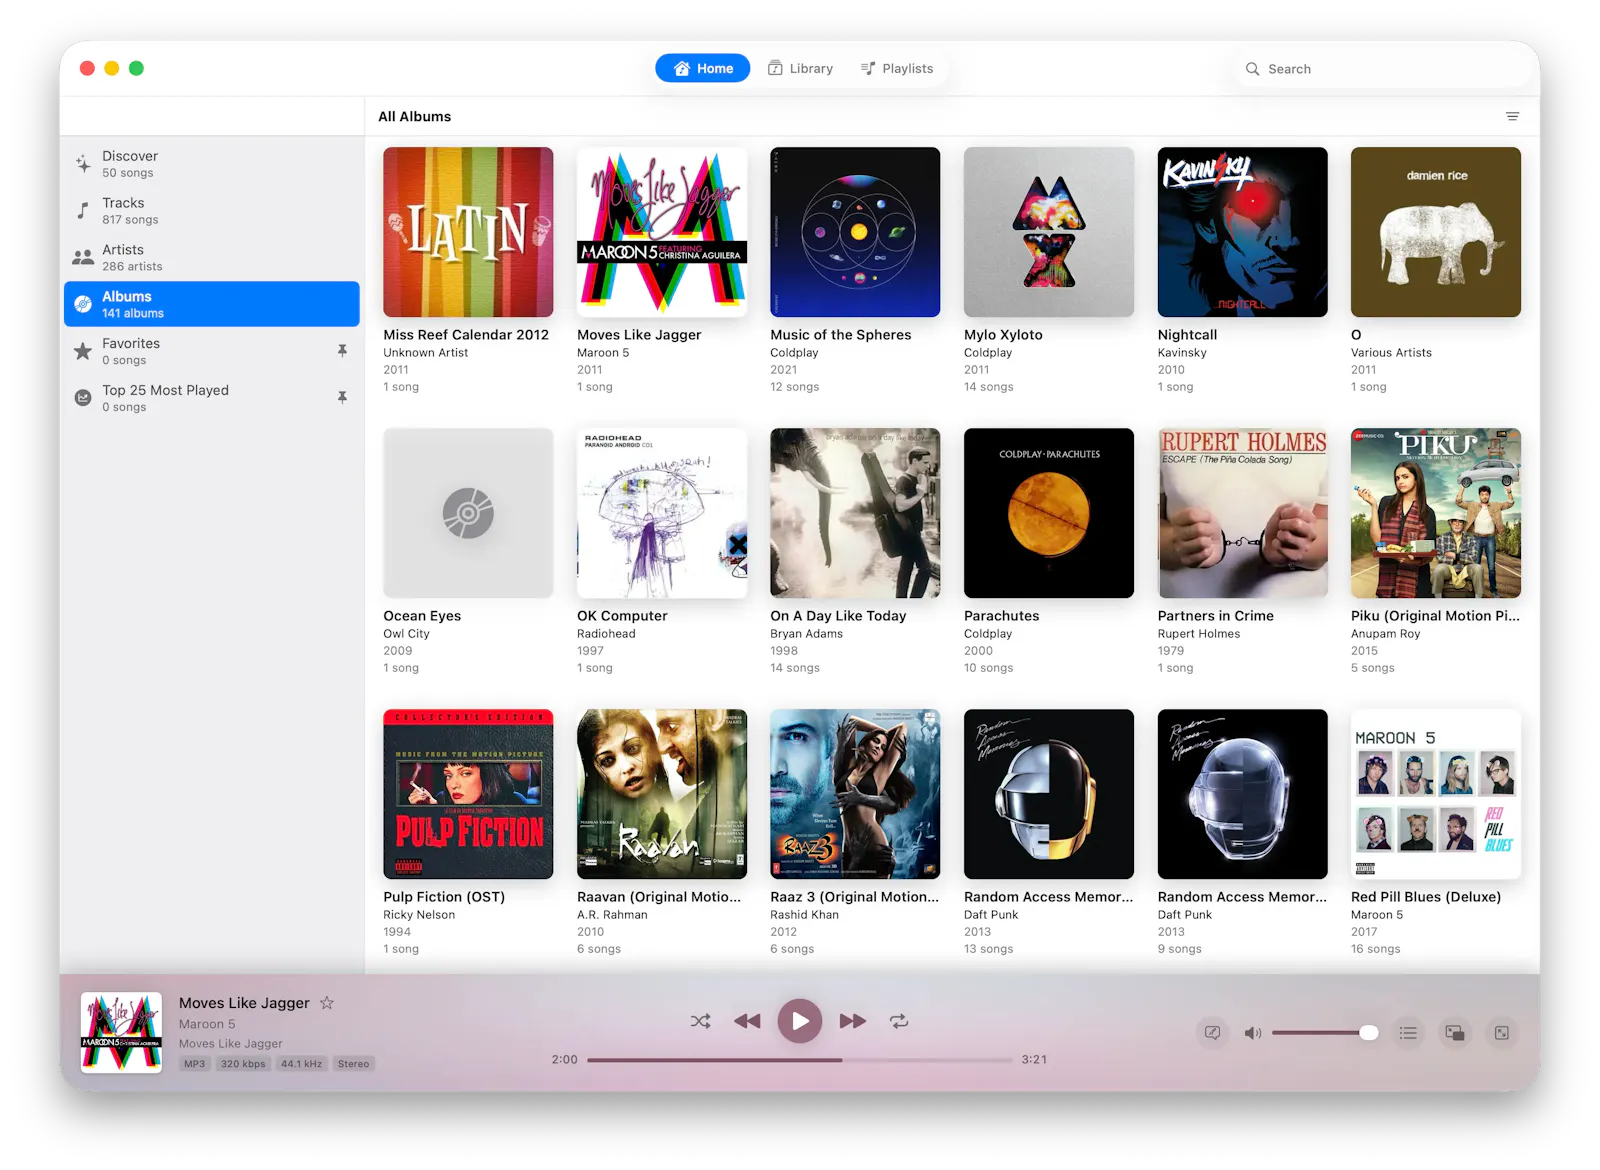The height and width of the screenshot is (1170, 1600).
Task: Click the 320 kbps bitrate badge
Action: (243, 1064)
